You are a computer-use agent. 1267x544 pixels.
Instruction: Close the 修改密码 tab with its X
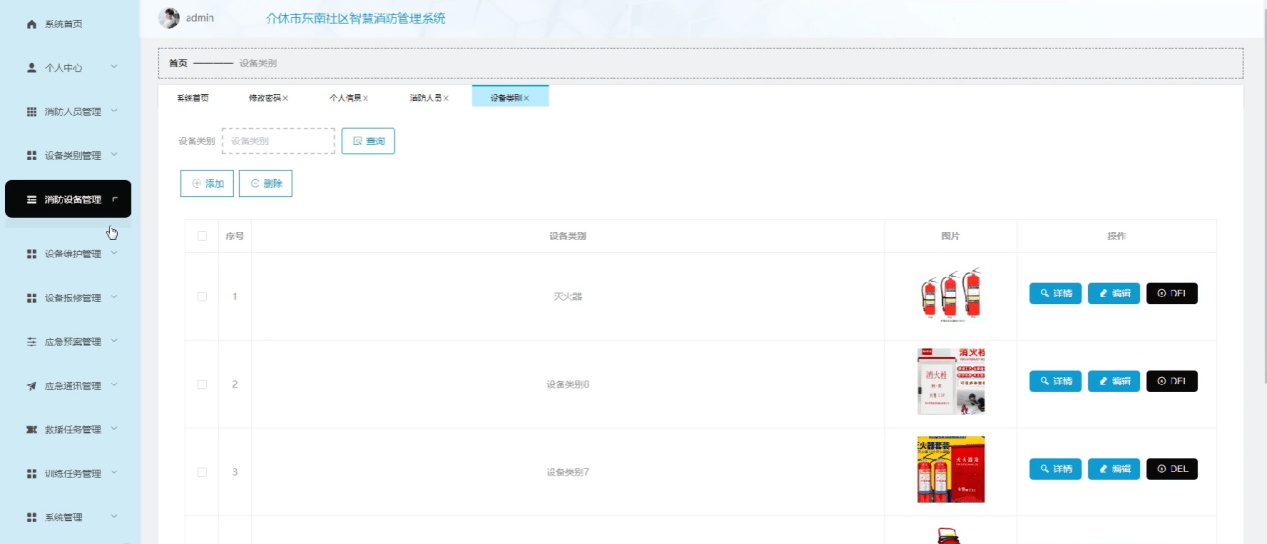pyautogui.click(x=285, y=98)
